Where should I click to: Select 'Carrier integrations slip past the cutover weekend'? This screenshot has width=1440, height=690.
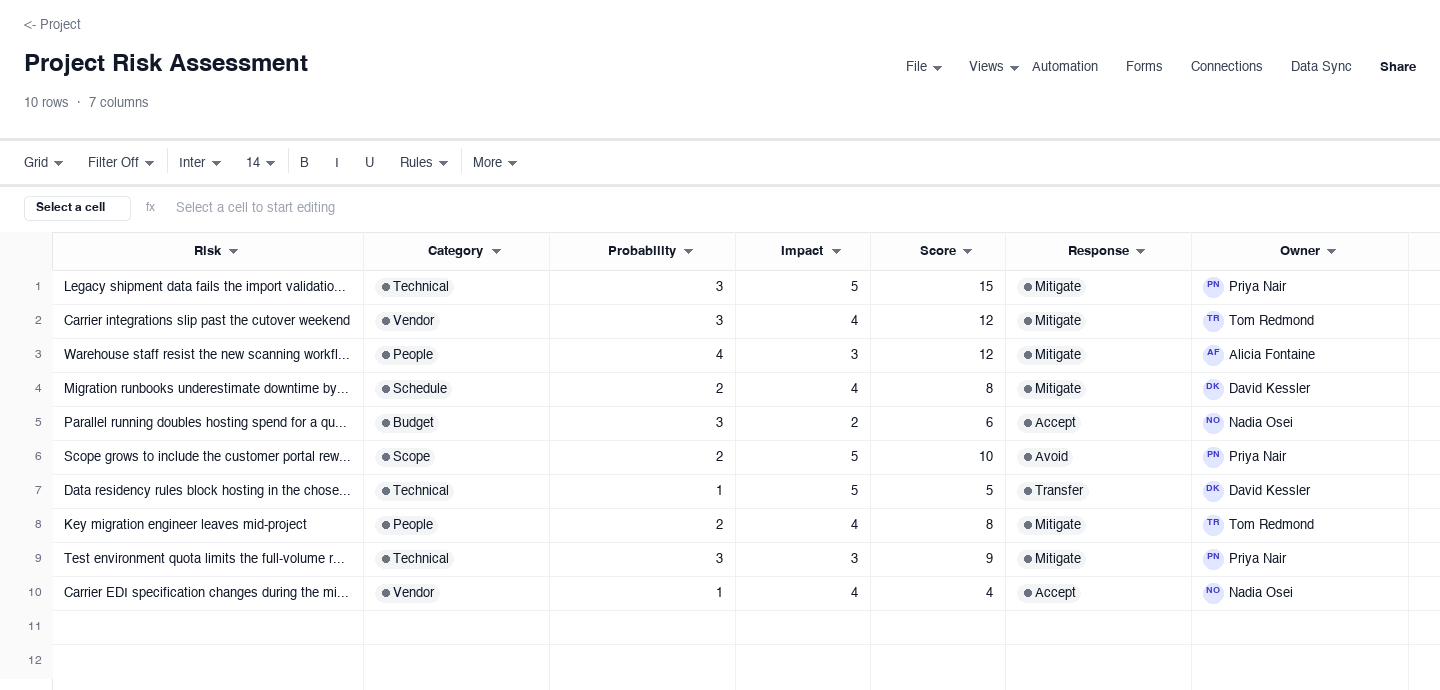point(208,321)
